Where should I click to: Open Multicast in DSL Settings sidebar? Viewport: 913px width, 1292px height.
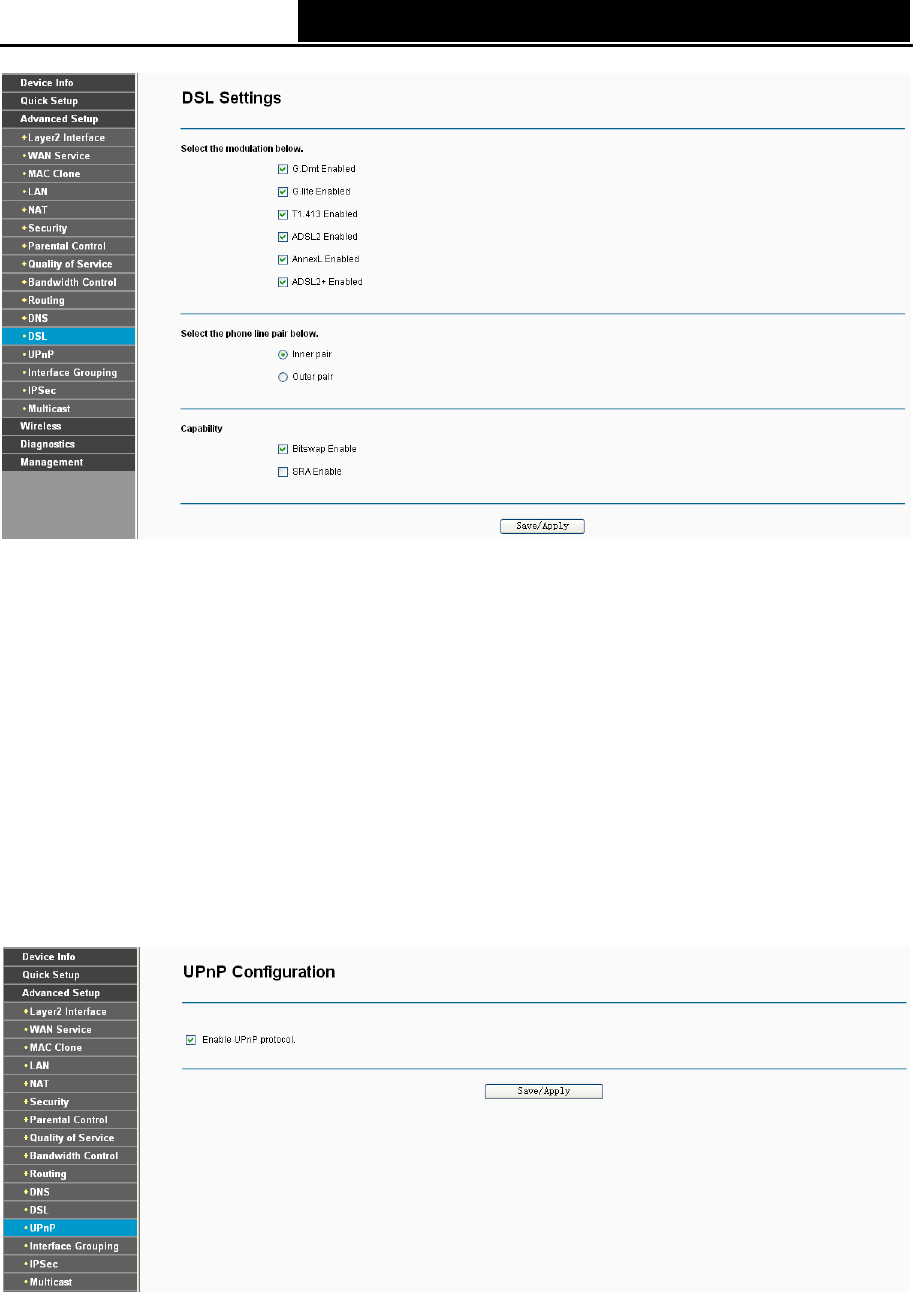68,409
